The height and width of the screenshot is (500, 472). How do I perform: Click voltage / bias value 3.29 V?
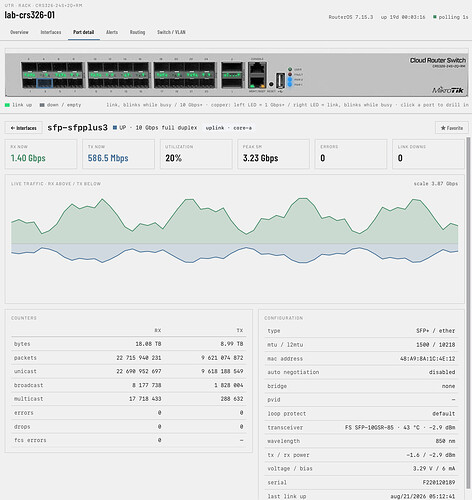(x=434, y=469)
